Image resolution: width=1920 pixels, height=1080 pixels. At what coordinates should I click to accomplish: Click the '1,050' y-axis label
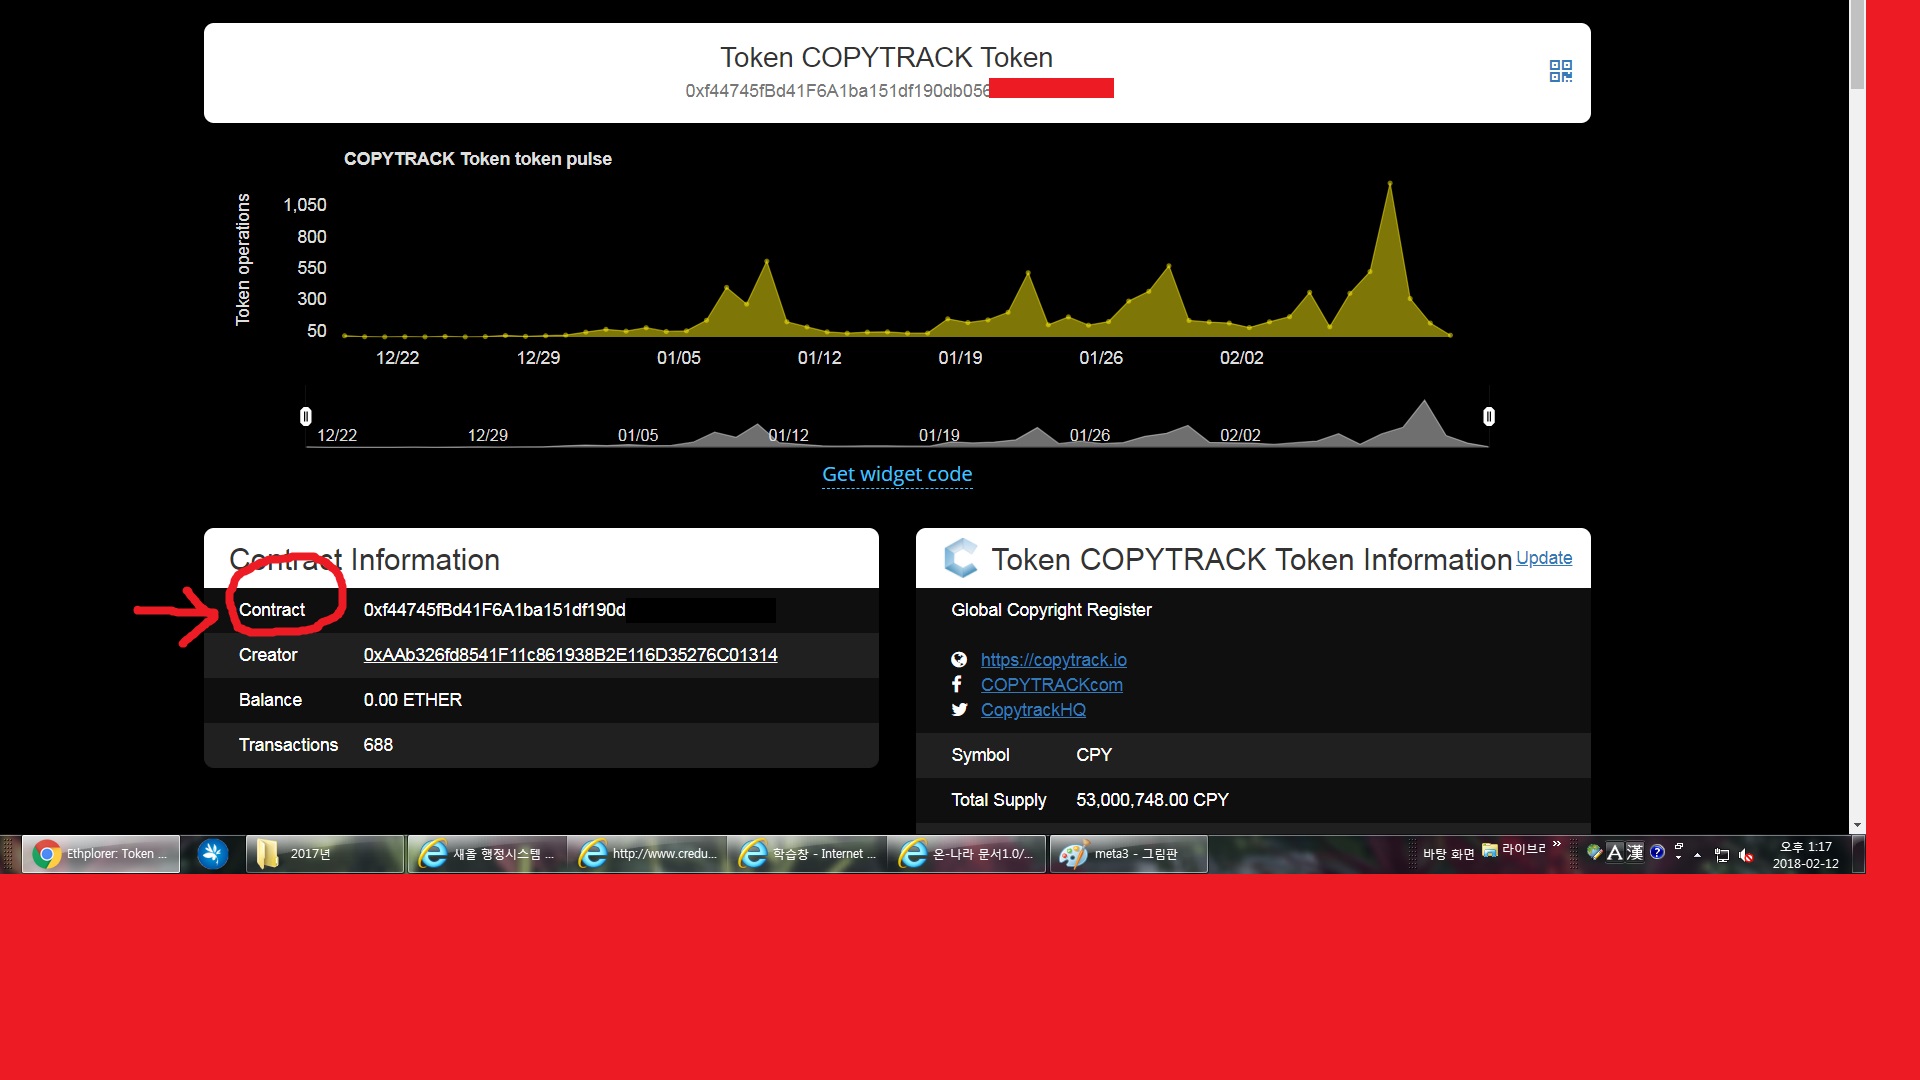click(x=305, y=205)
